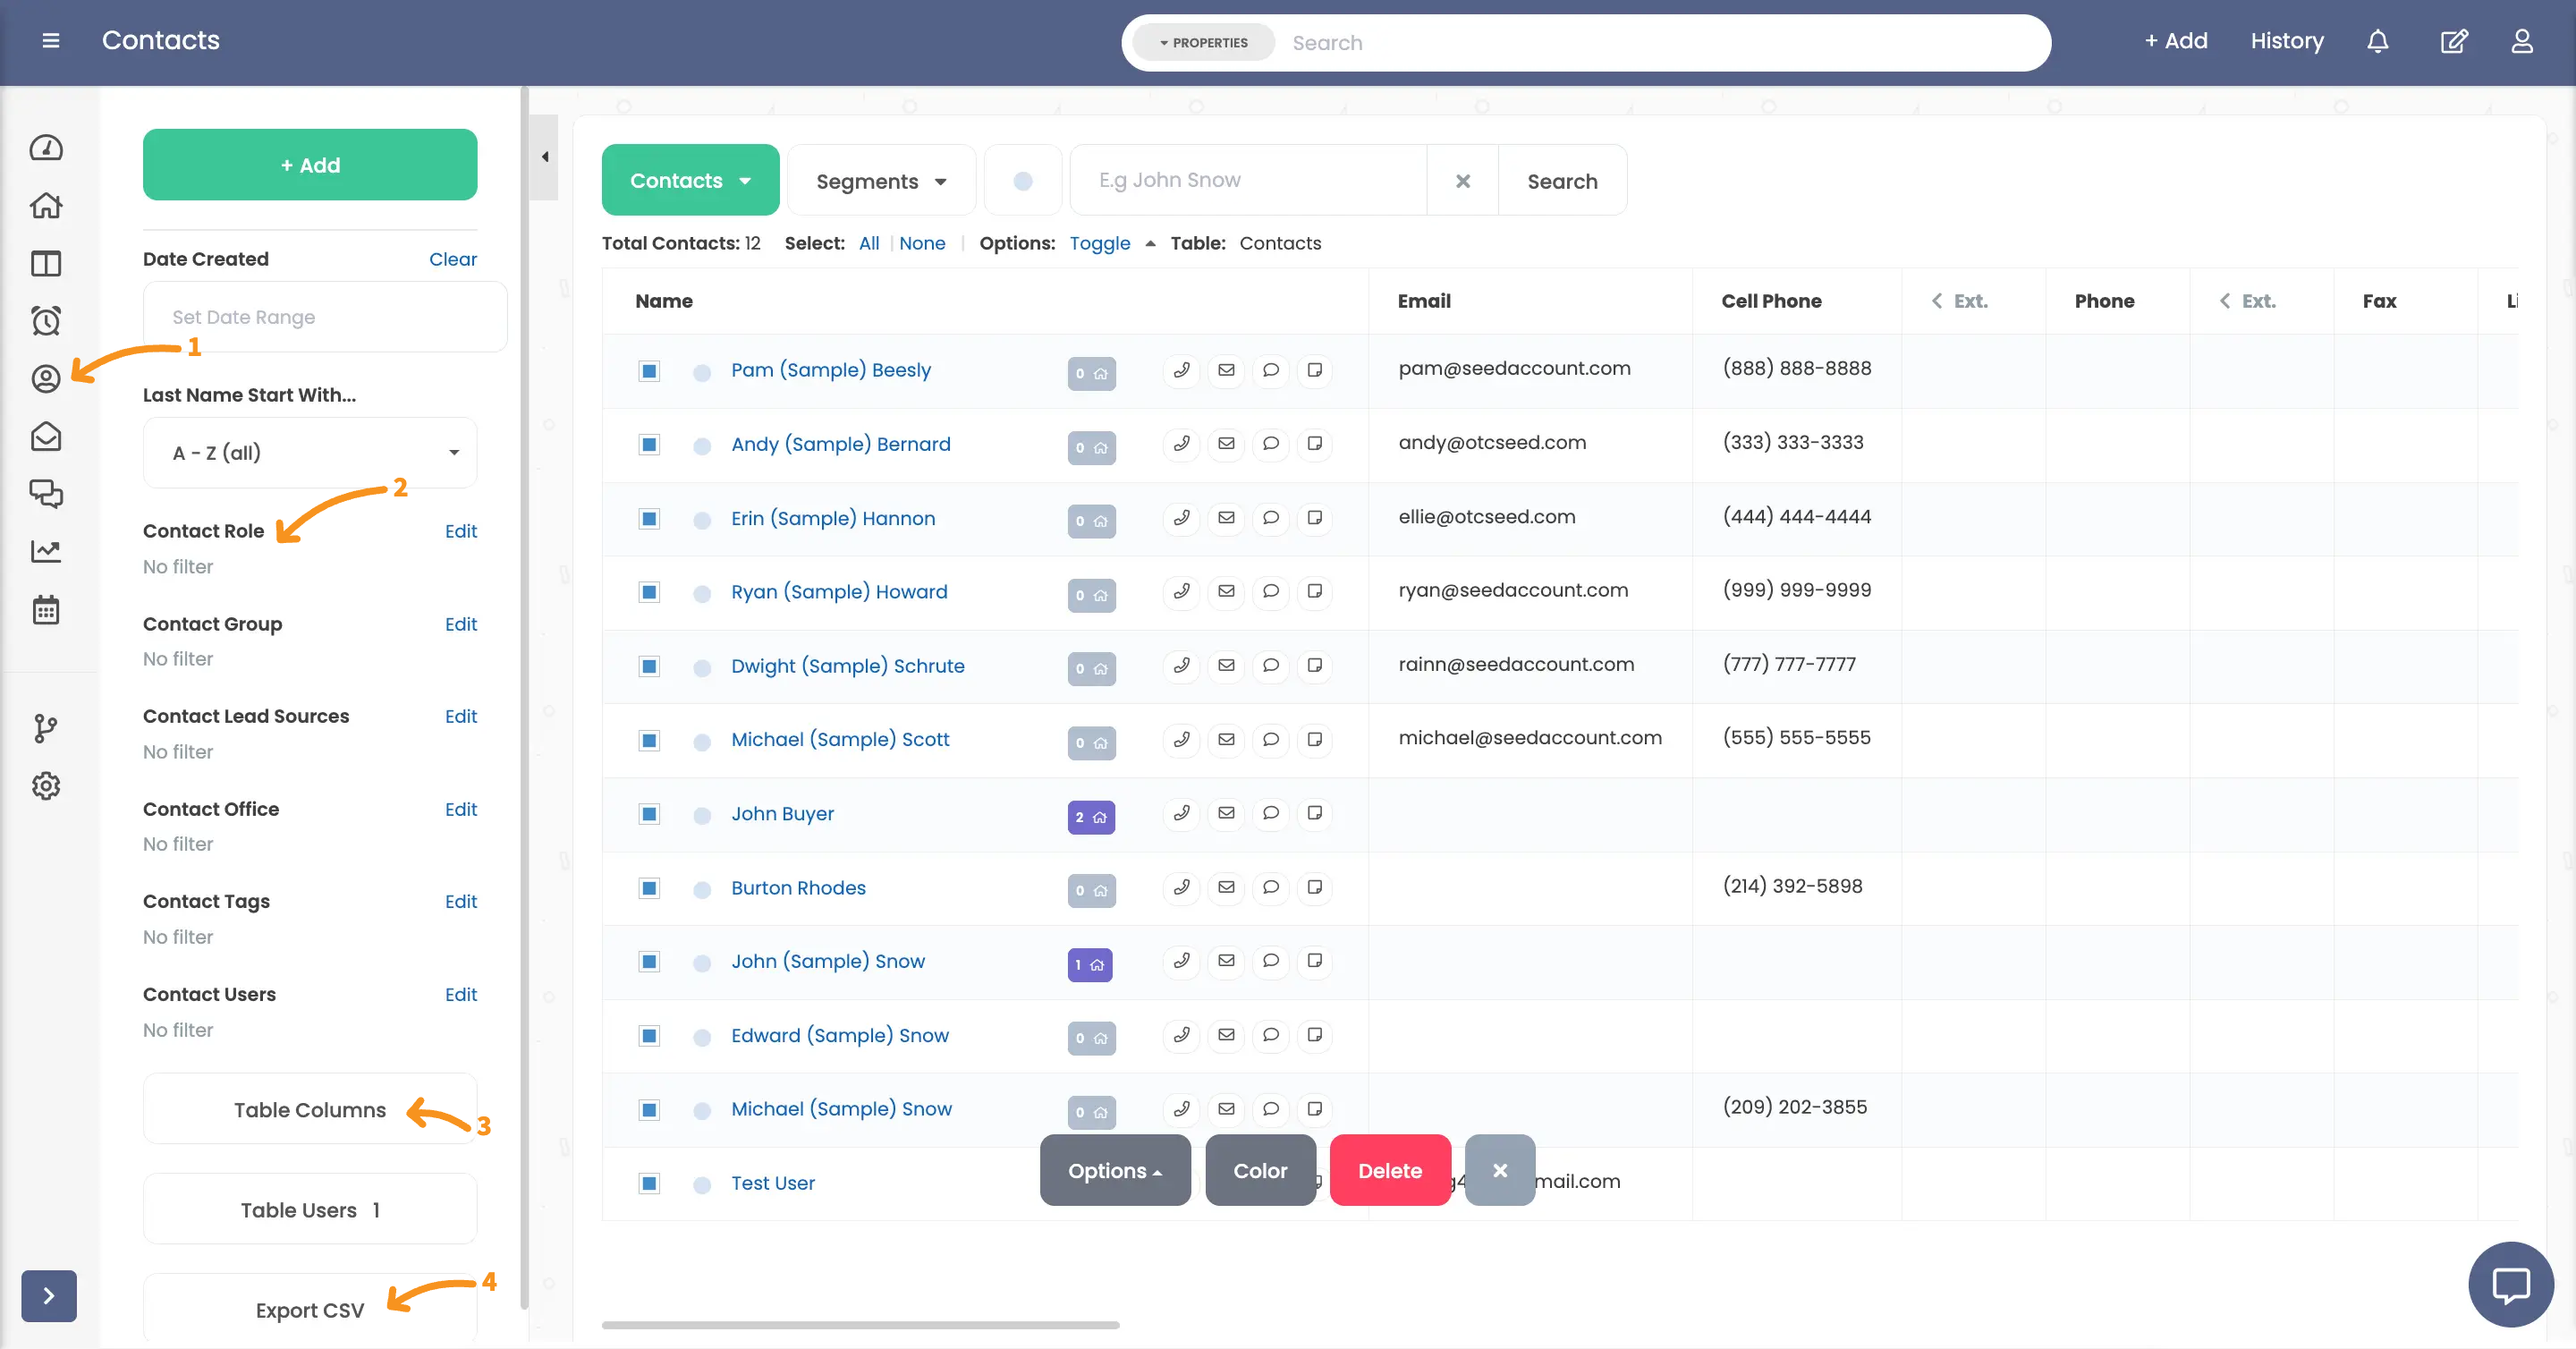Expand the Contacts green dropdown

(x=690, y=180)
